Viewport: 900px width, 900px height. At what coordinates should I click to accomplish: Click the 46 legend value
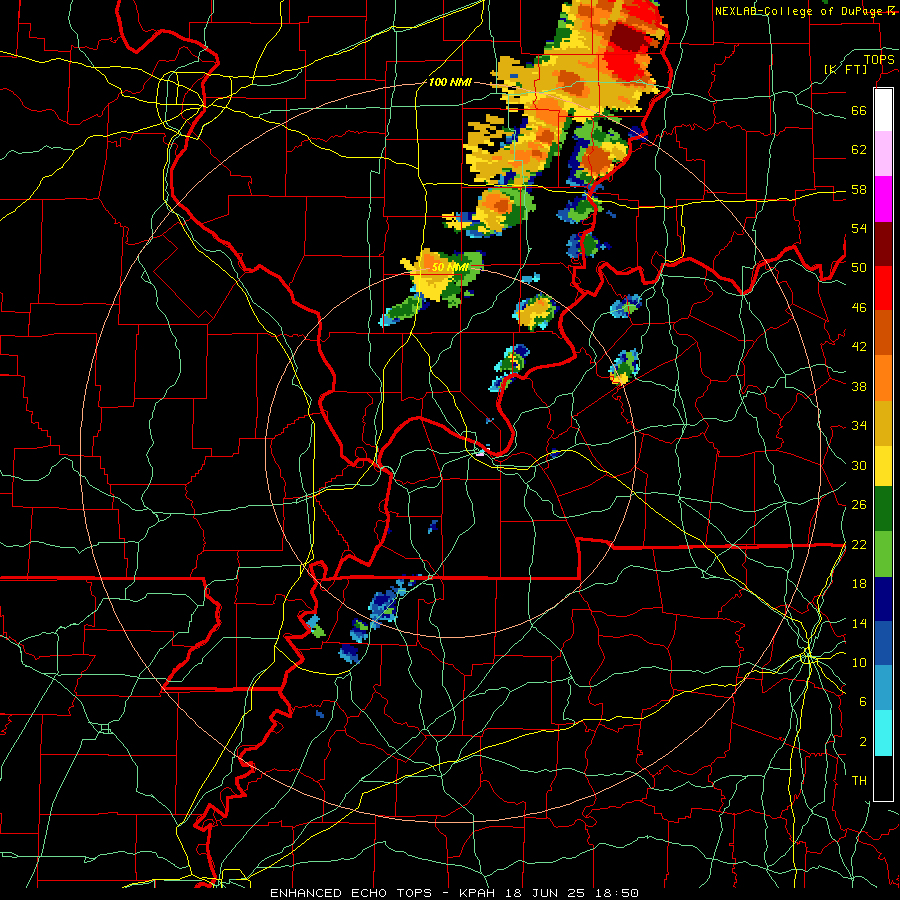pos(859,308)
